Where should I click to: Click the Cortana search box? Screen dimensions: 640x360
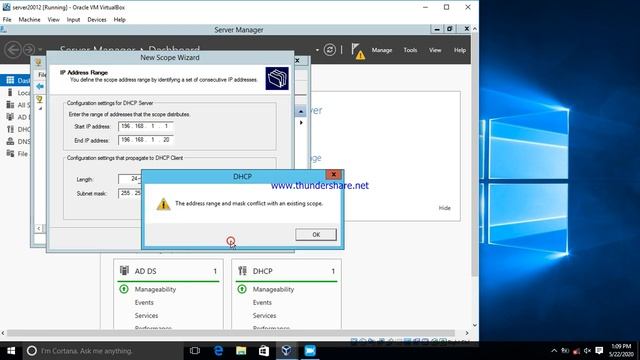click(x=103, y=351)
